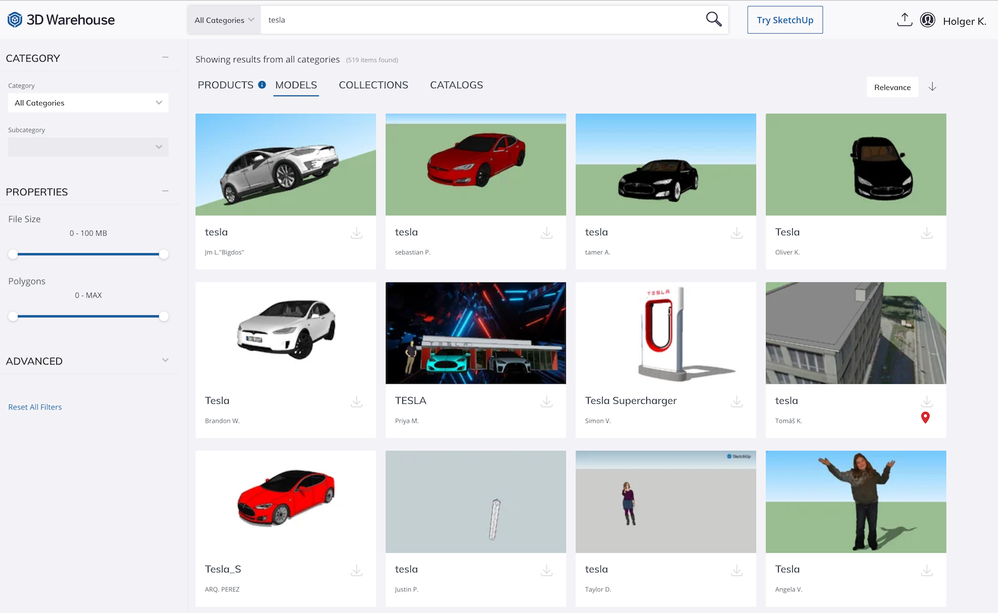Click the 'TESLA' title by Priya M.
The width and height of the screenshot is (998, 613).
[x=411, y=400]
